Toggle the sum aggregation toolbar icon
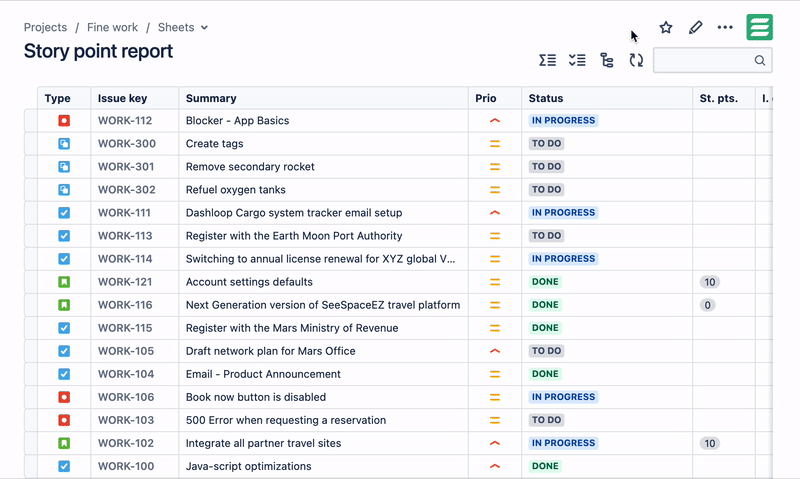Image resolution: width=800 pixels, height=479 pixels. 547,60
